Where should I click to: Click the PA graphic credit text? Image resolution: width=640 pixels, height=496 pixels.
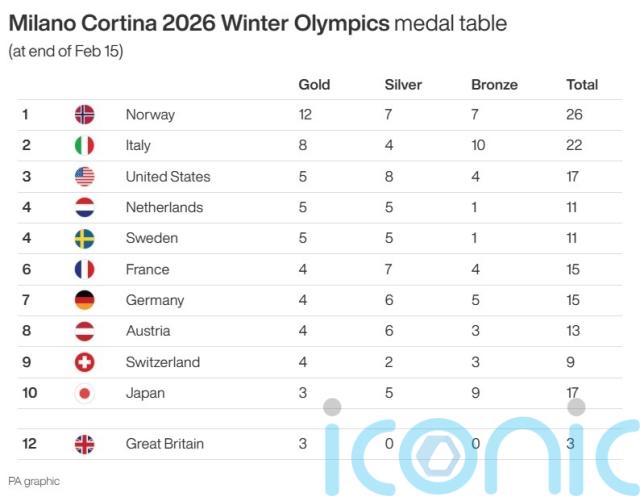click(x=34, y=481)
